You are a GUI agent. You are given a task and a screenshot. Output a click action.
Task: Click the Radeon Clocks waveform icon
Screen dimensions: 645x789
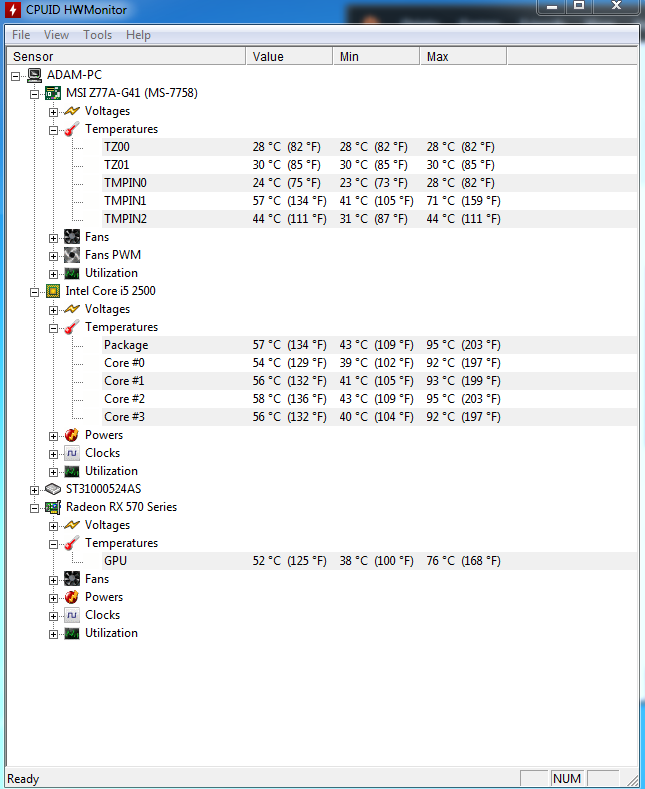coord(72,615)
